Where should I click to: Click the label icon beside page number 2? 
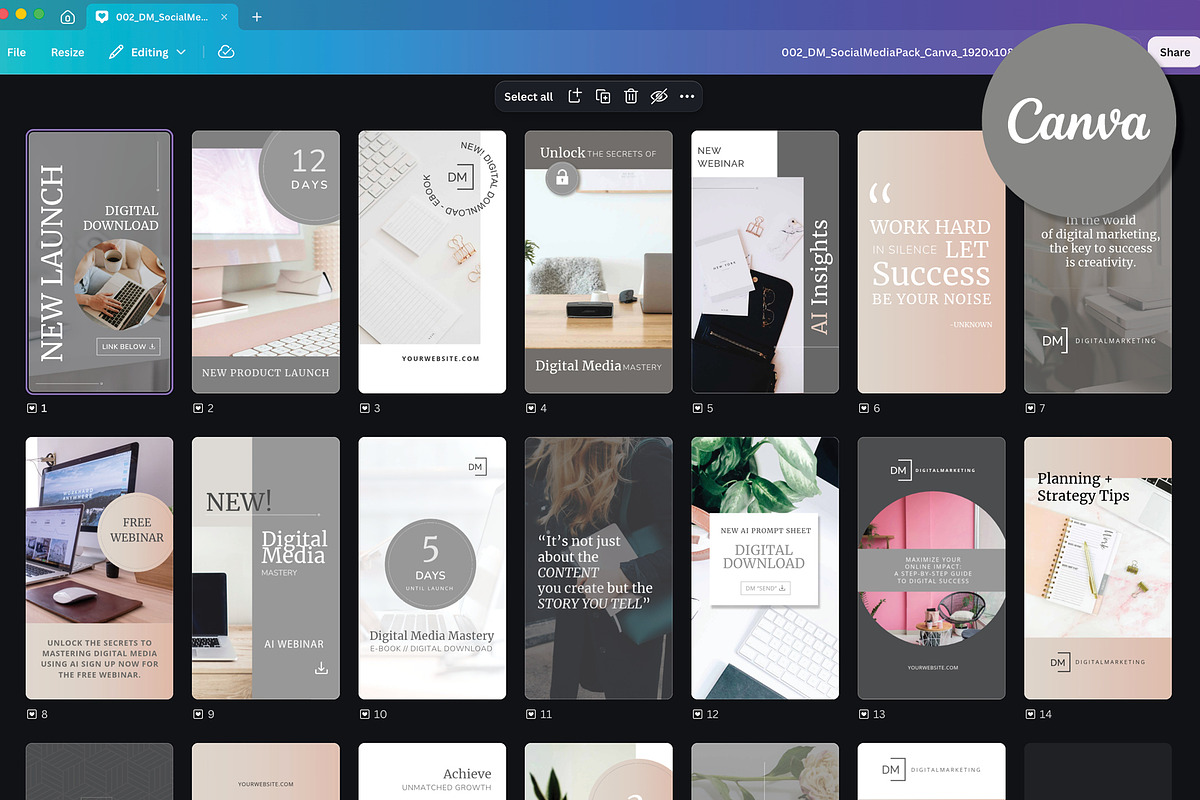[x=198, y=408]
